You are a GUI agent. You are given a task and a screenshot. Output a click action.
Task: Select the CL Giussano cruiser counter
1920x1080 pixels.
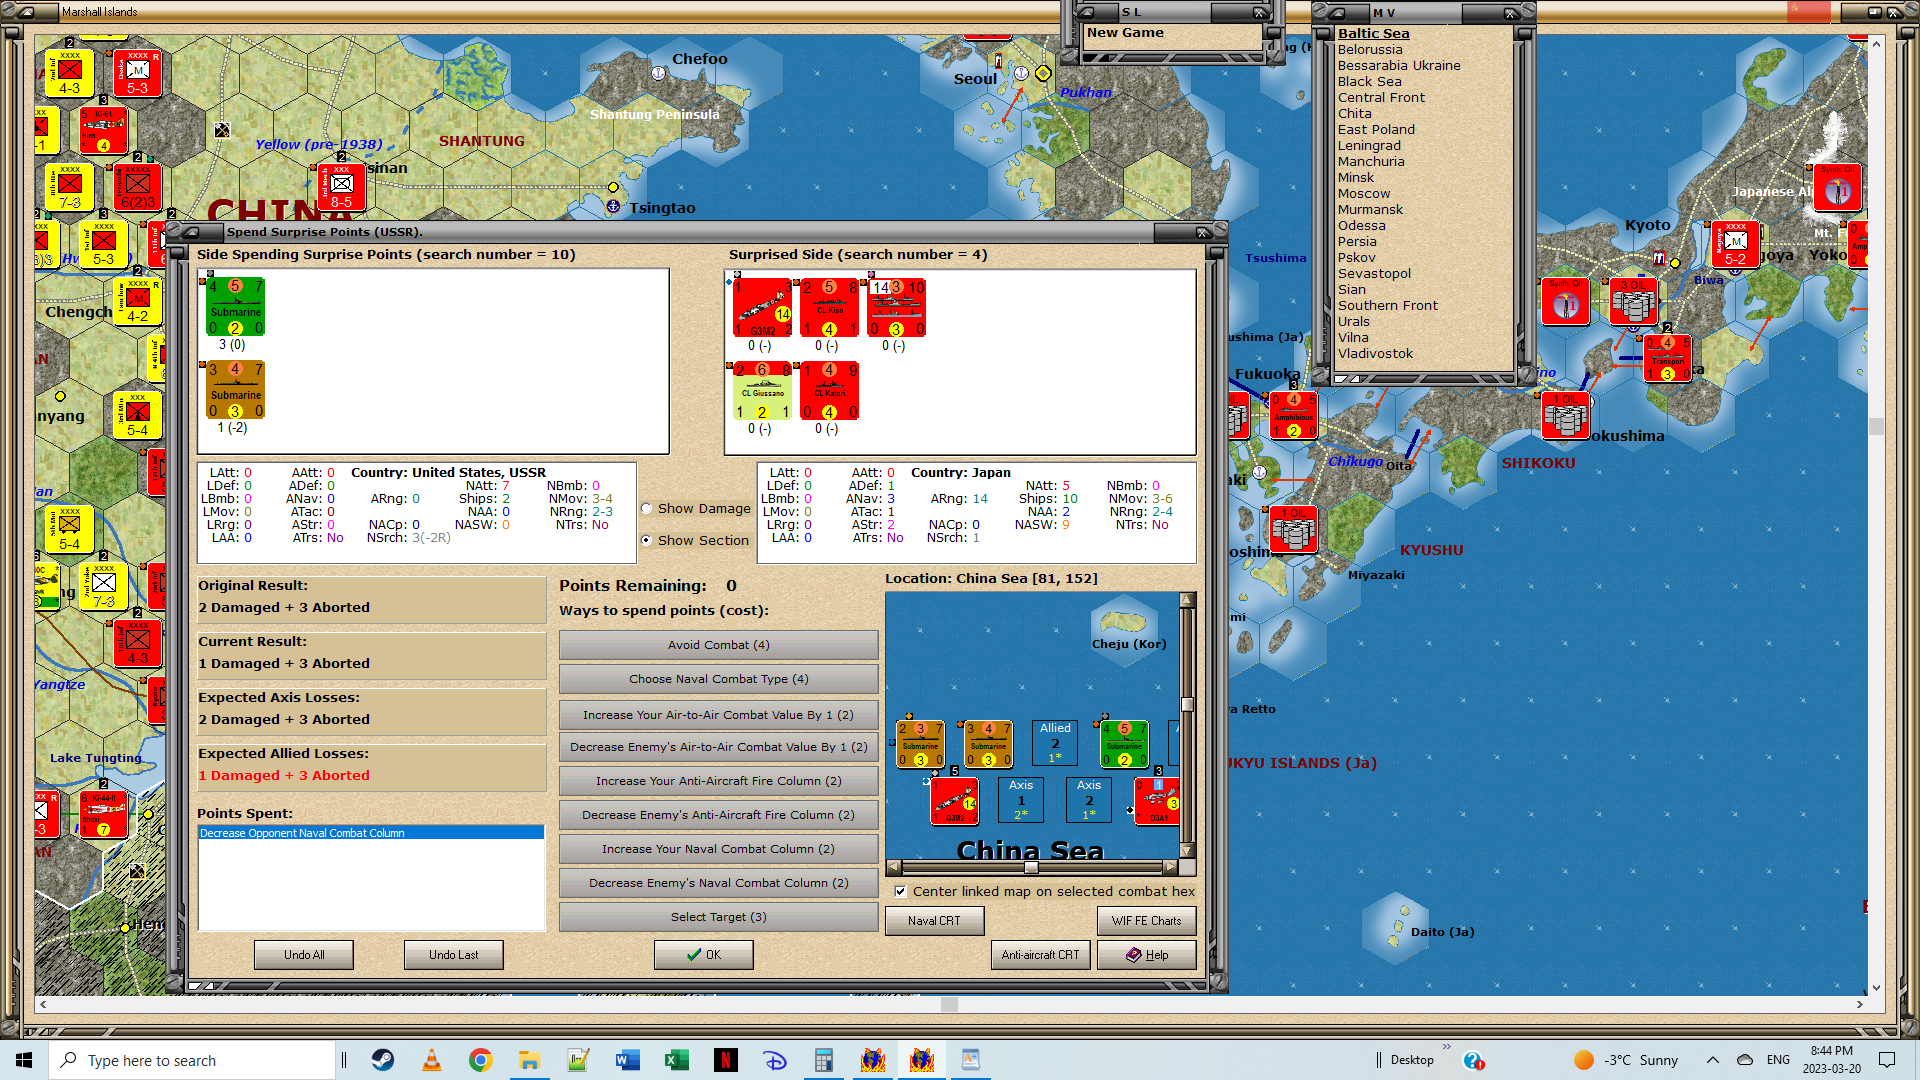click(762, 390)
